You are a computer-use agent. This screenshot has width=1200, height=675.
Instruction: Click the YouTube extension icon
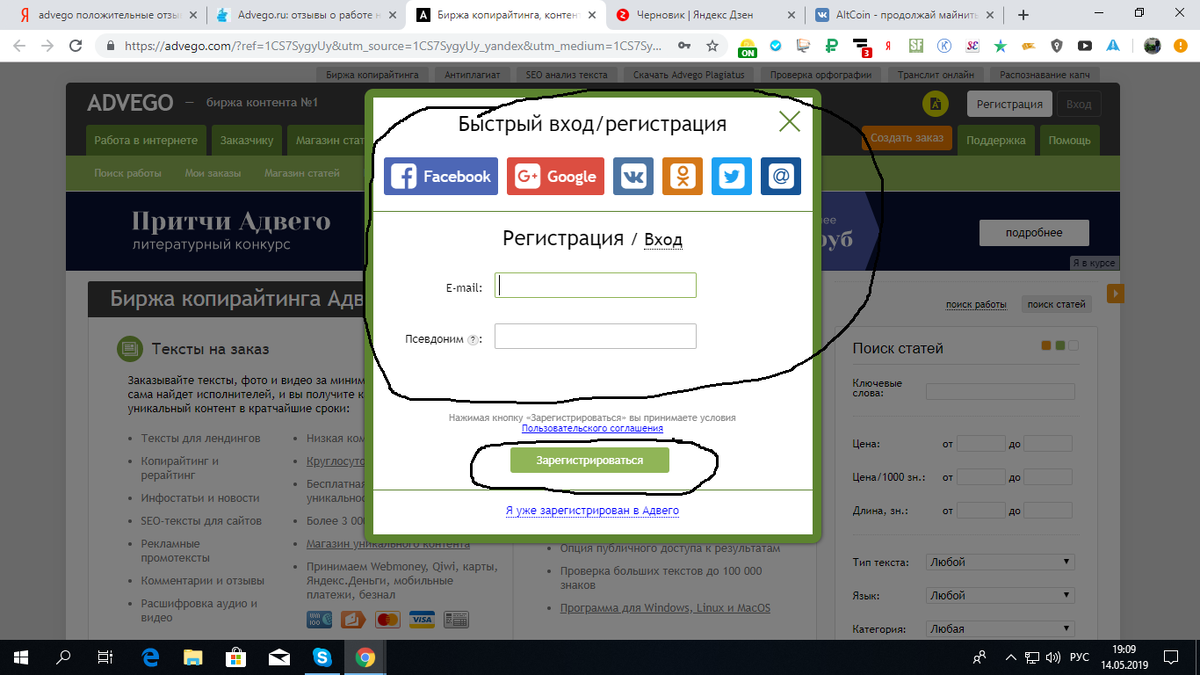click(x=1085, y=46)
